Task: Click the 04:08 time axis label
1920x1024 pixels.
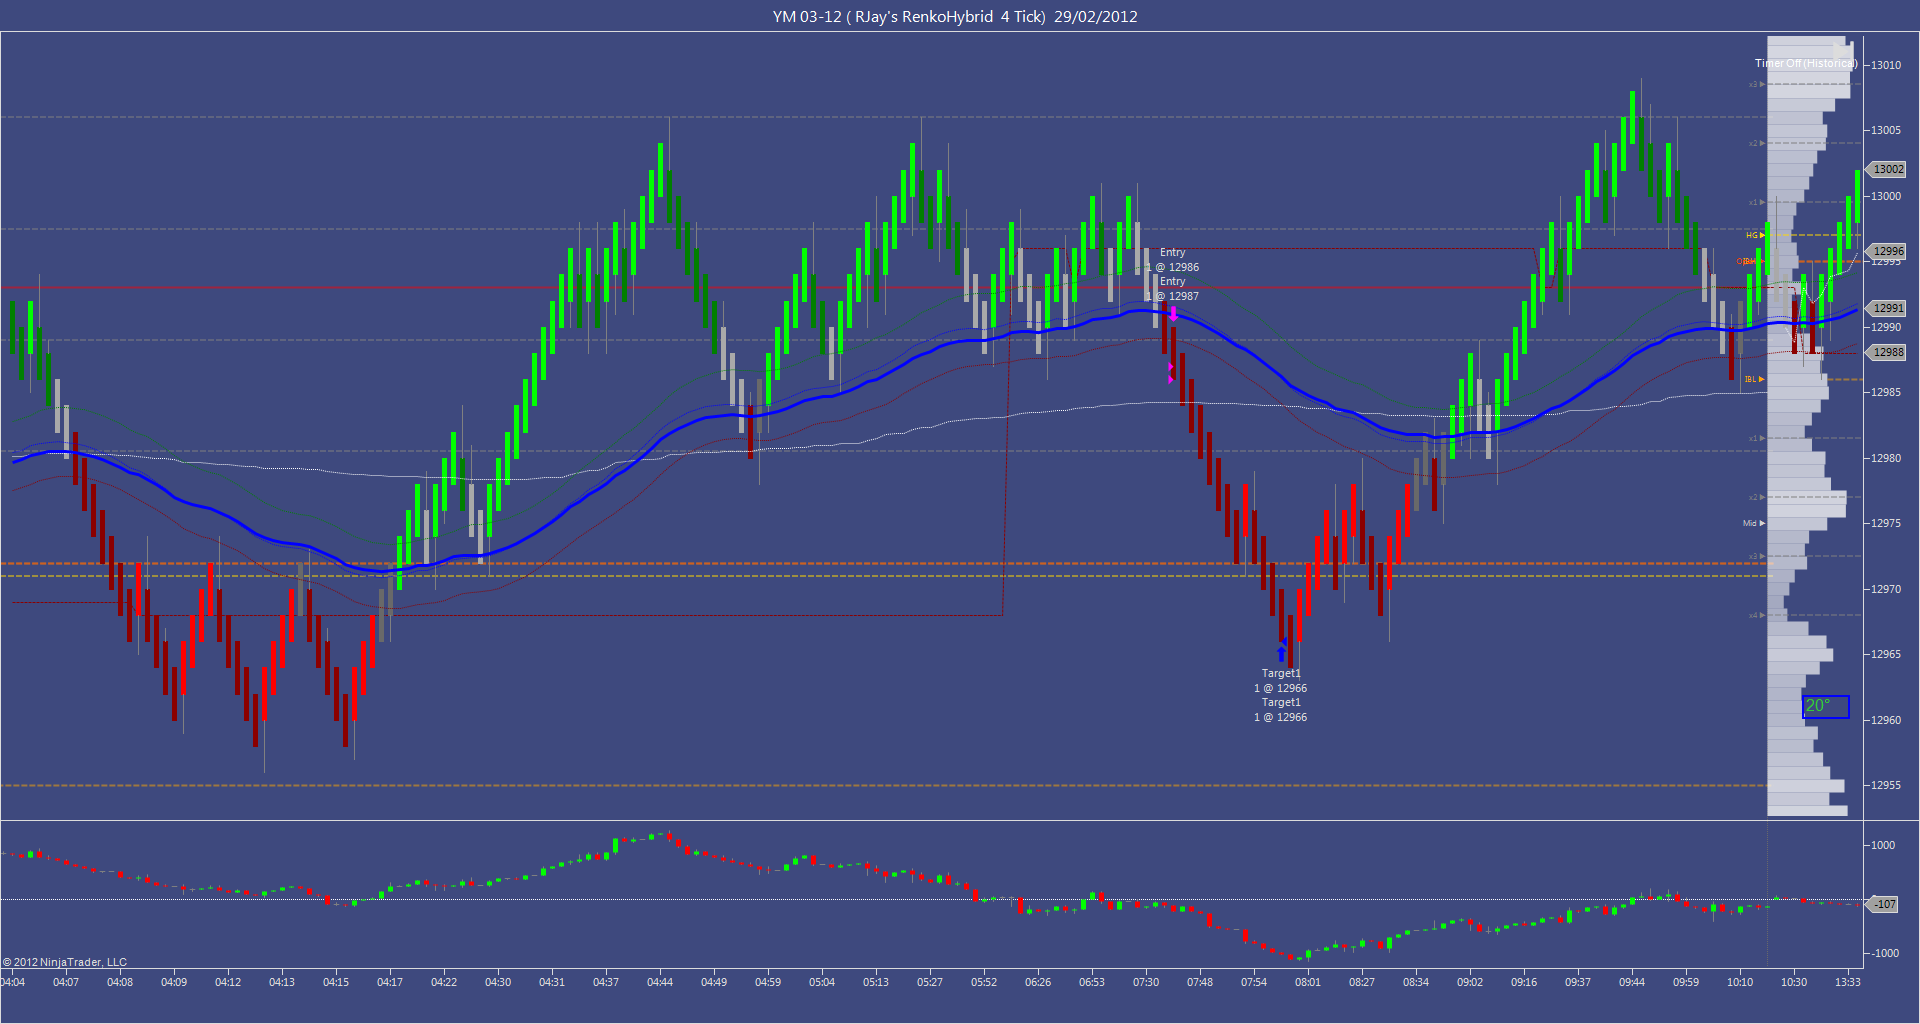Action: 120,982
